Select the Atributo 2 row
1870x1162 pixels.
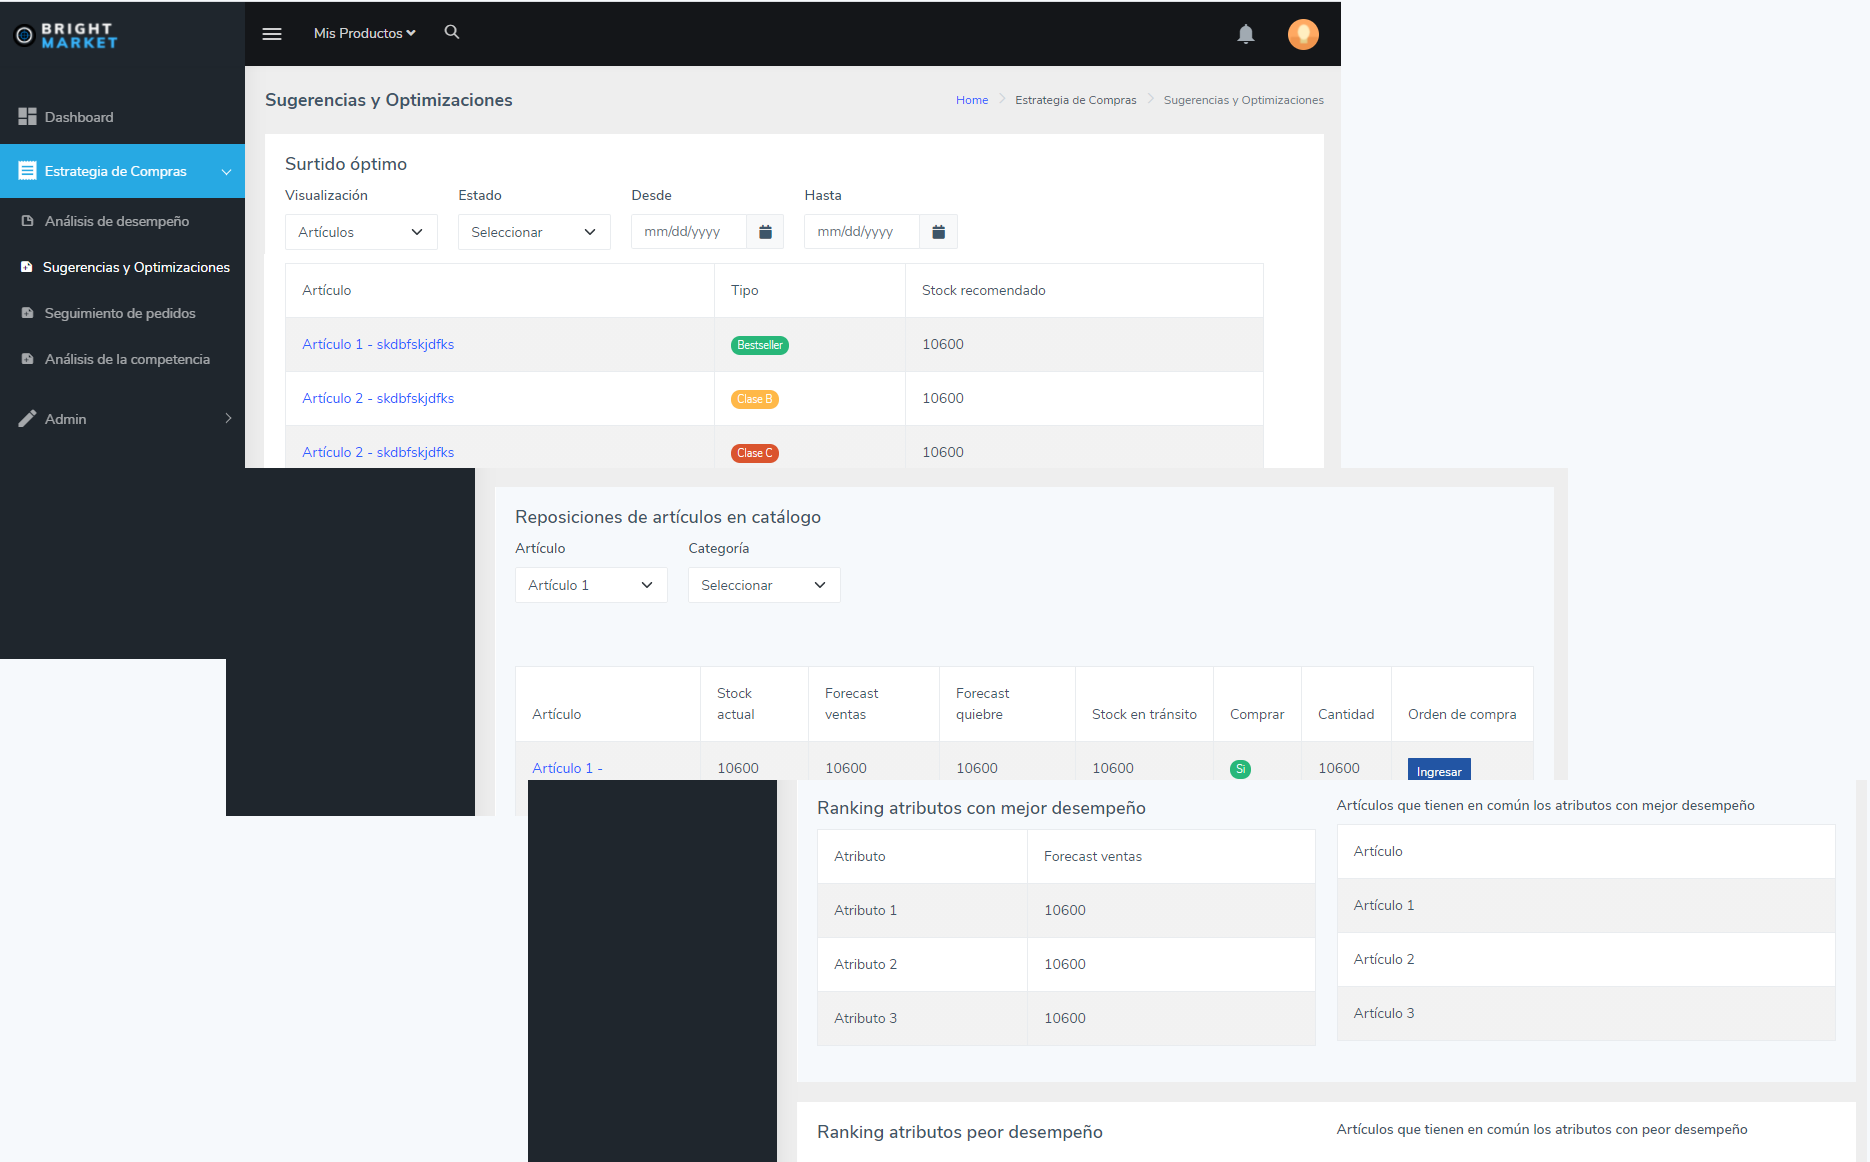coord(1066,964)
